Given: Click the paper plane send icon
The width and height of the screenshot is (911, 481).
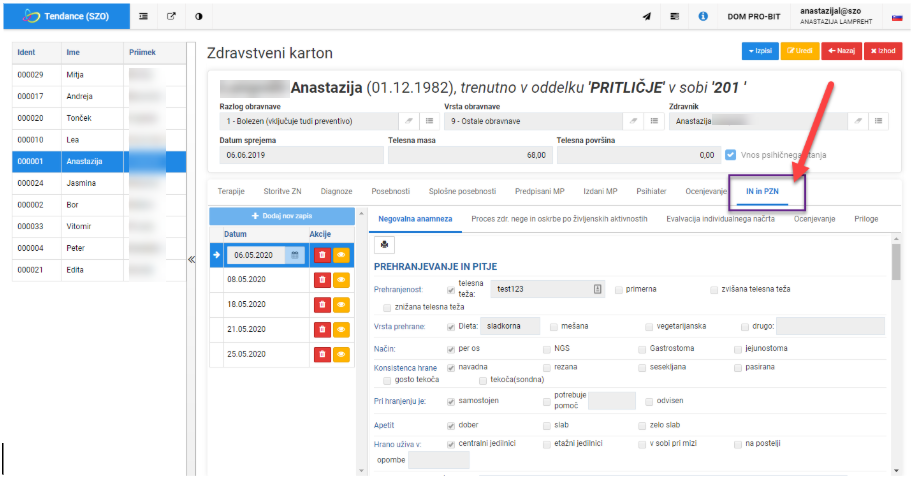Looking at the screenshot, I should tap(647, 16).
